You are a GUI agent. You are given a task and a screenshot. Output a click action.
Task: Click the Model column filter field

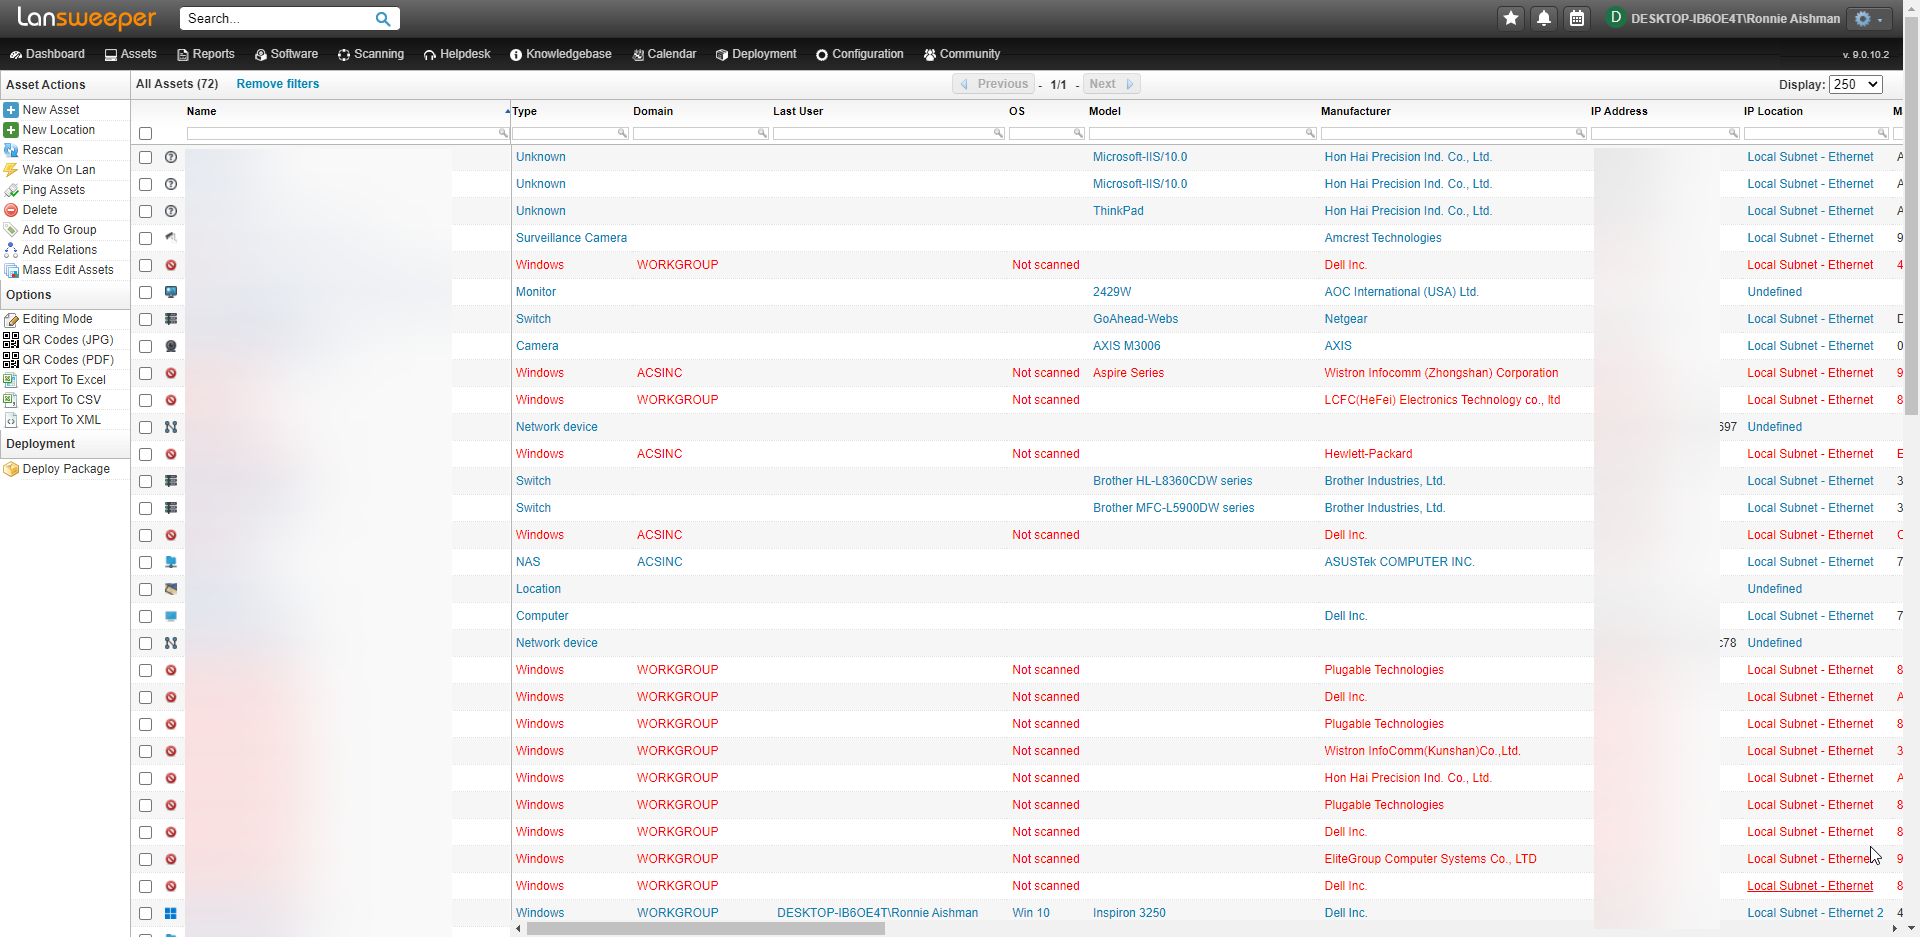coord(1203,133)
